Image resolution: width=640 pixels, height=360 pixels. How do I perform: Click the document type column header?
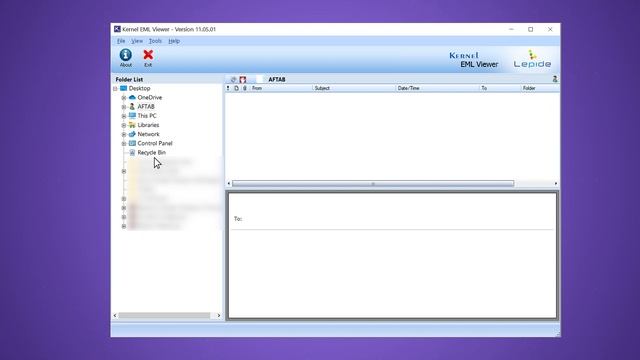(x=236, y=88)
